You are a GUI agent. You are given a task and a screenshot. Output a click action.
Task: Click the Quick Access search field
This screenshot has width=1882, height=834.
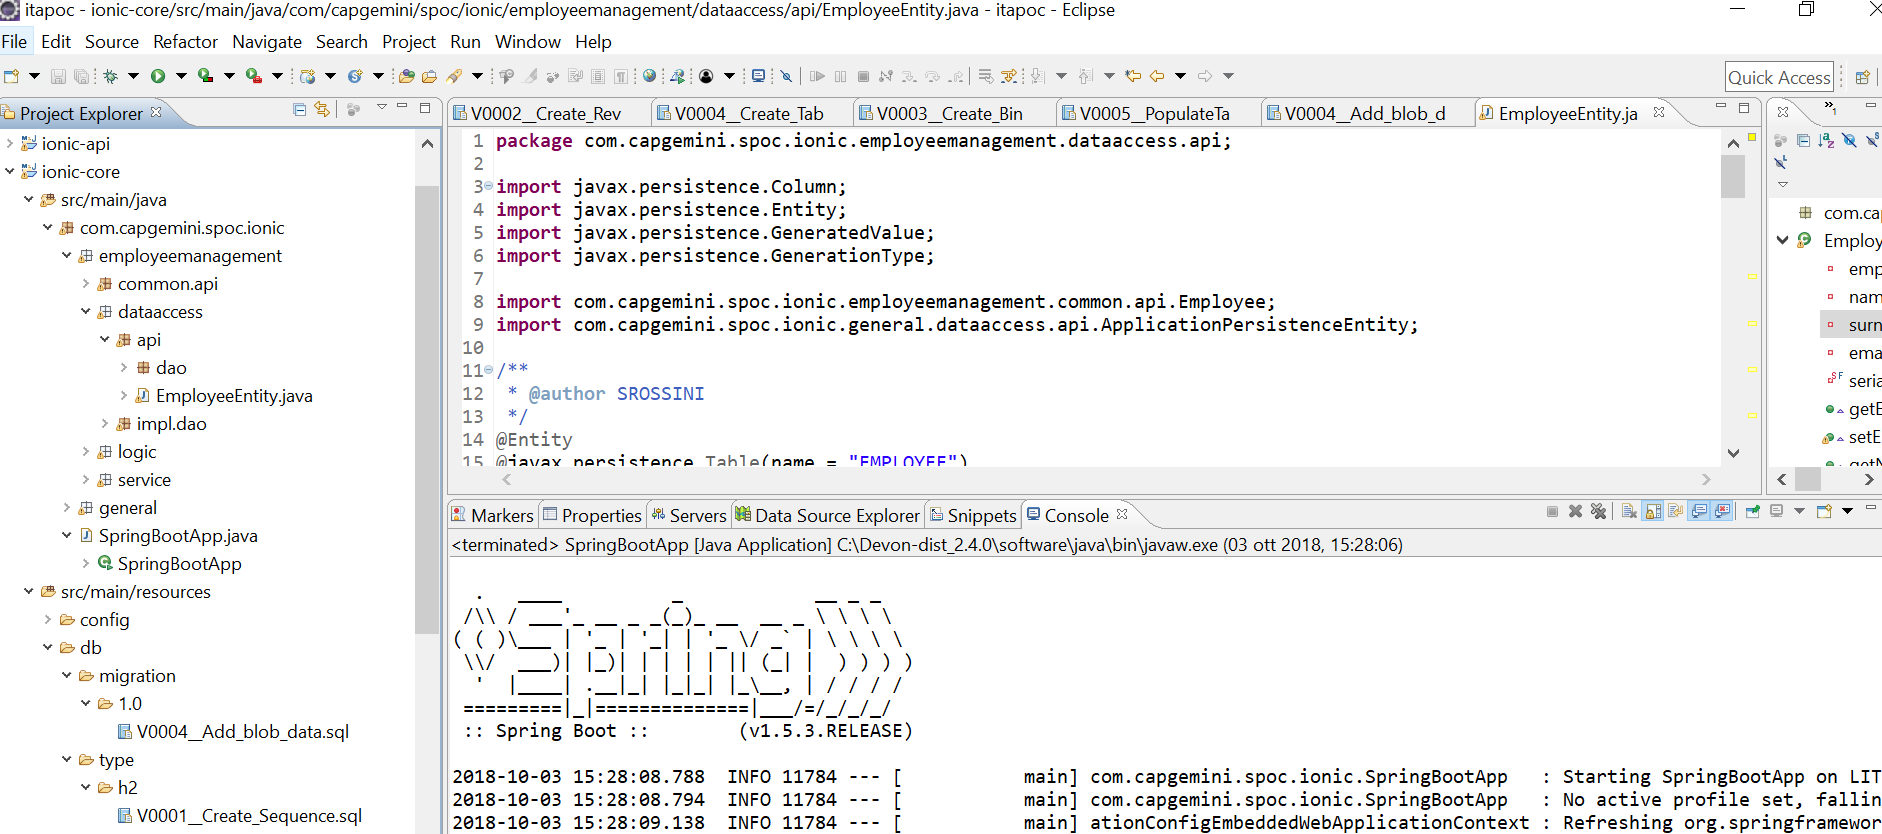pyautogui.click(x=1779, y=77)
